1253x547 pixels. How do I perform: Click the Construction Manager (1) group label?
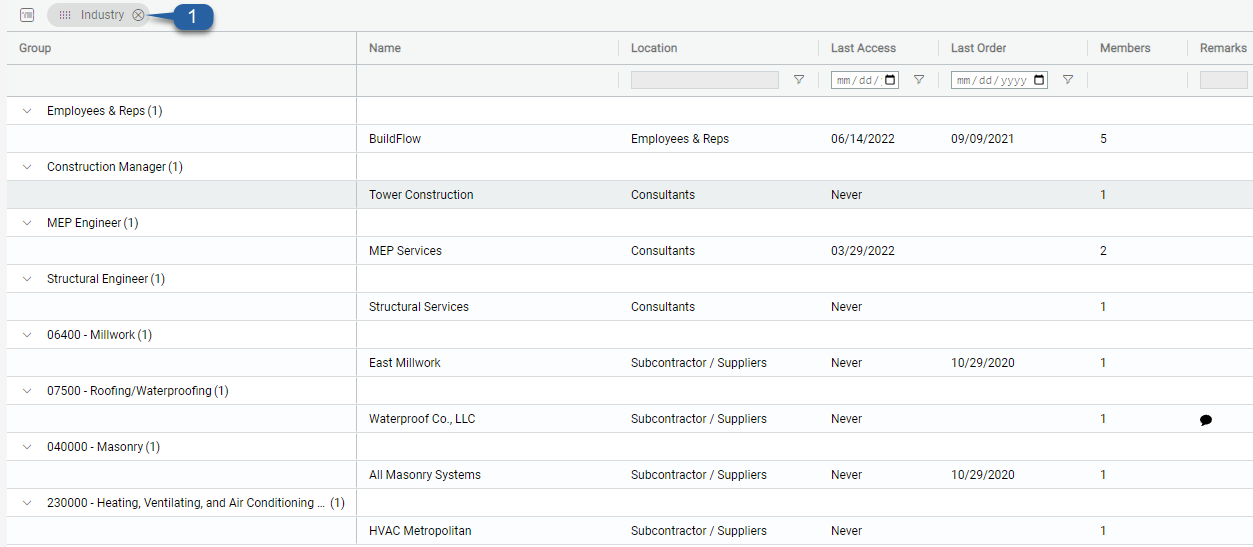(115, 167)
